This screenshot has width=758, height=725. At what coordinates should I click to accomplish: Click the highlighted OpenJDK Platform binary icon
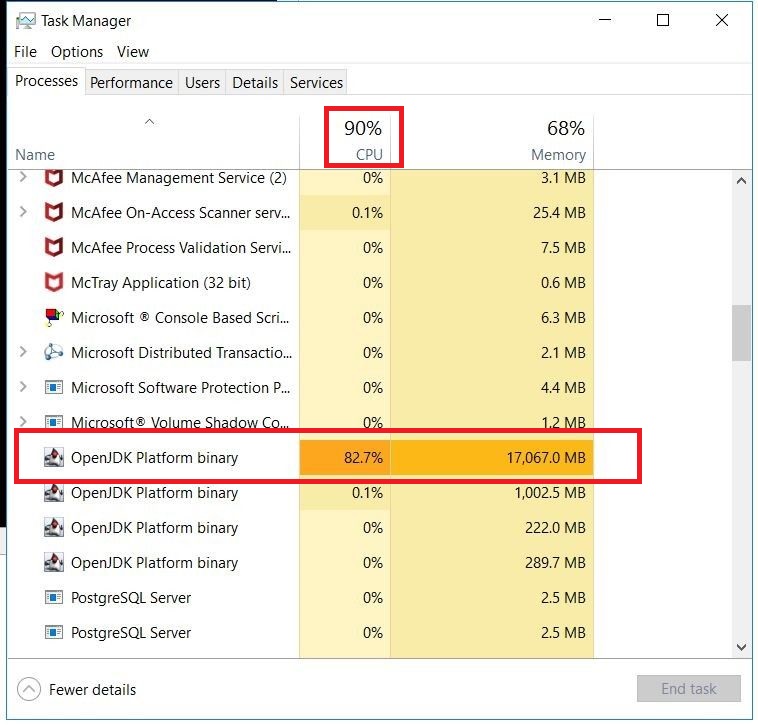point(54,458)
